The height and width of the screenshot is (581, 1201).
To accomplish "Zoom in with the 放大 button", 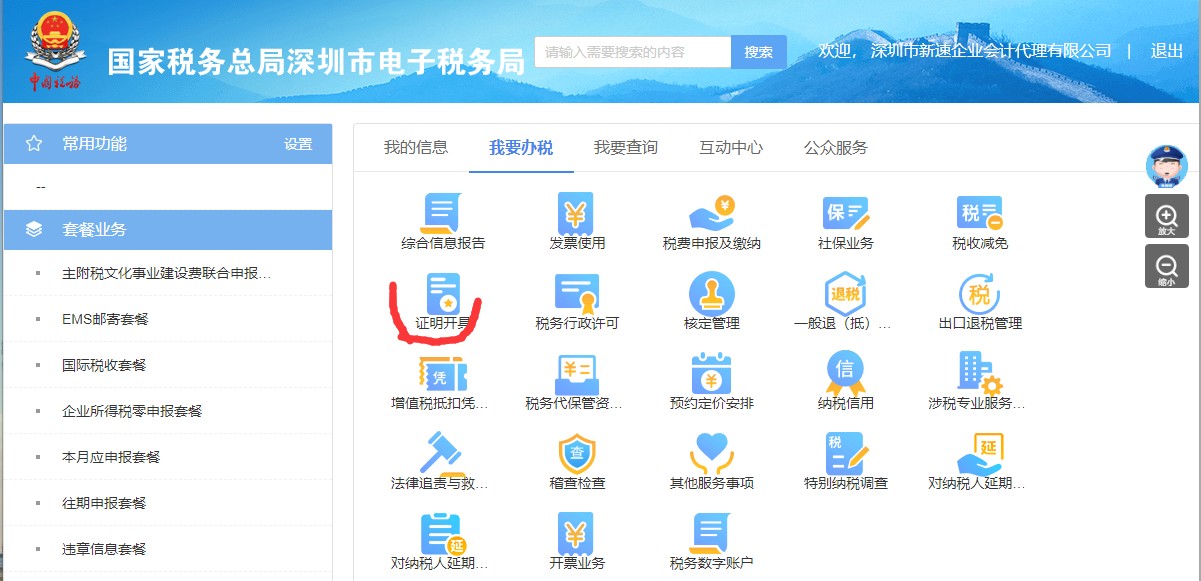I will 1166,217.
